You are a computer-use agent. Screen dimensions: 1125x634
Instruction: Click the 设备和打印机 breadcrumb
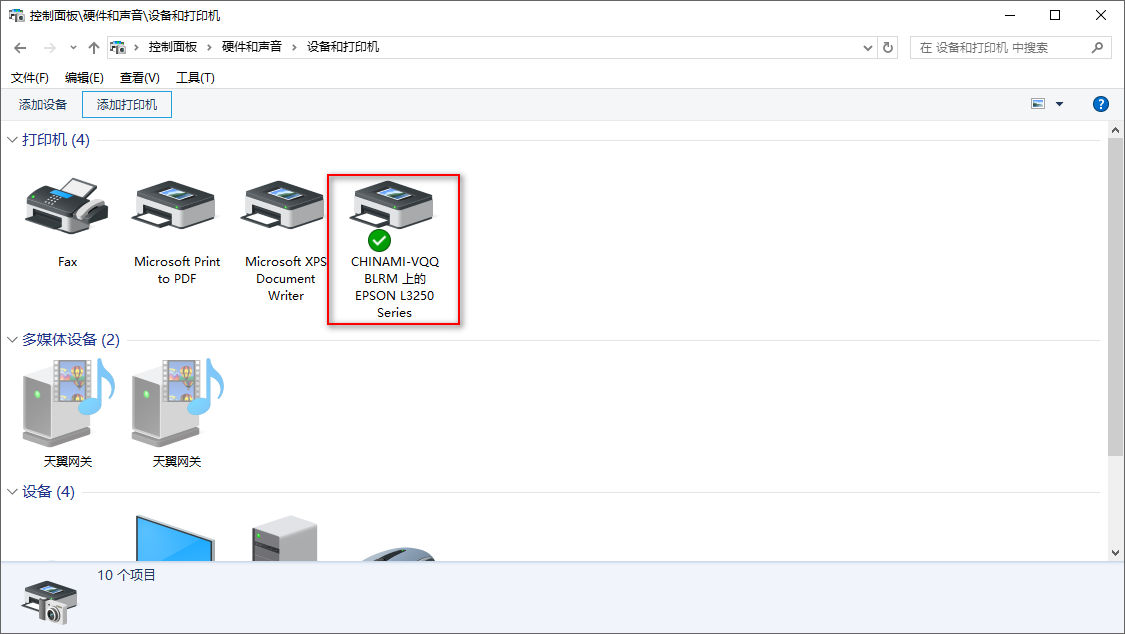pos(343,47)
